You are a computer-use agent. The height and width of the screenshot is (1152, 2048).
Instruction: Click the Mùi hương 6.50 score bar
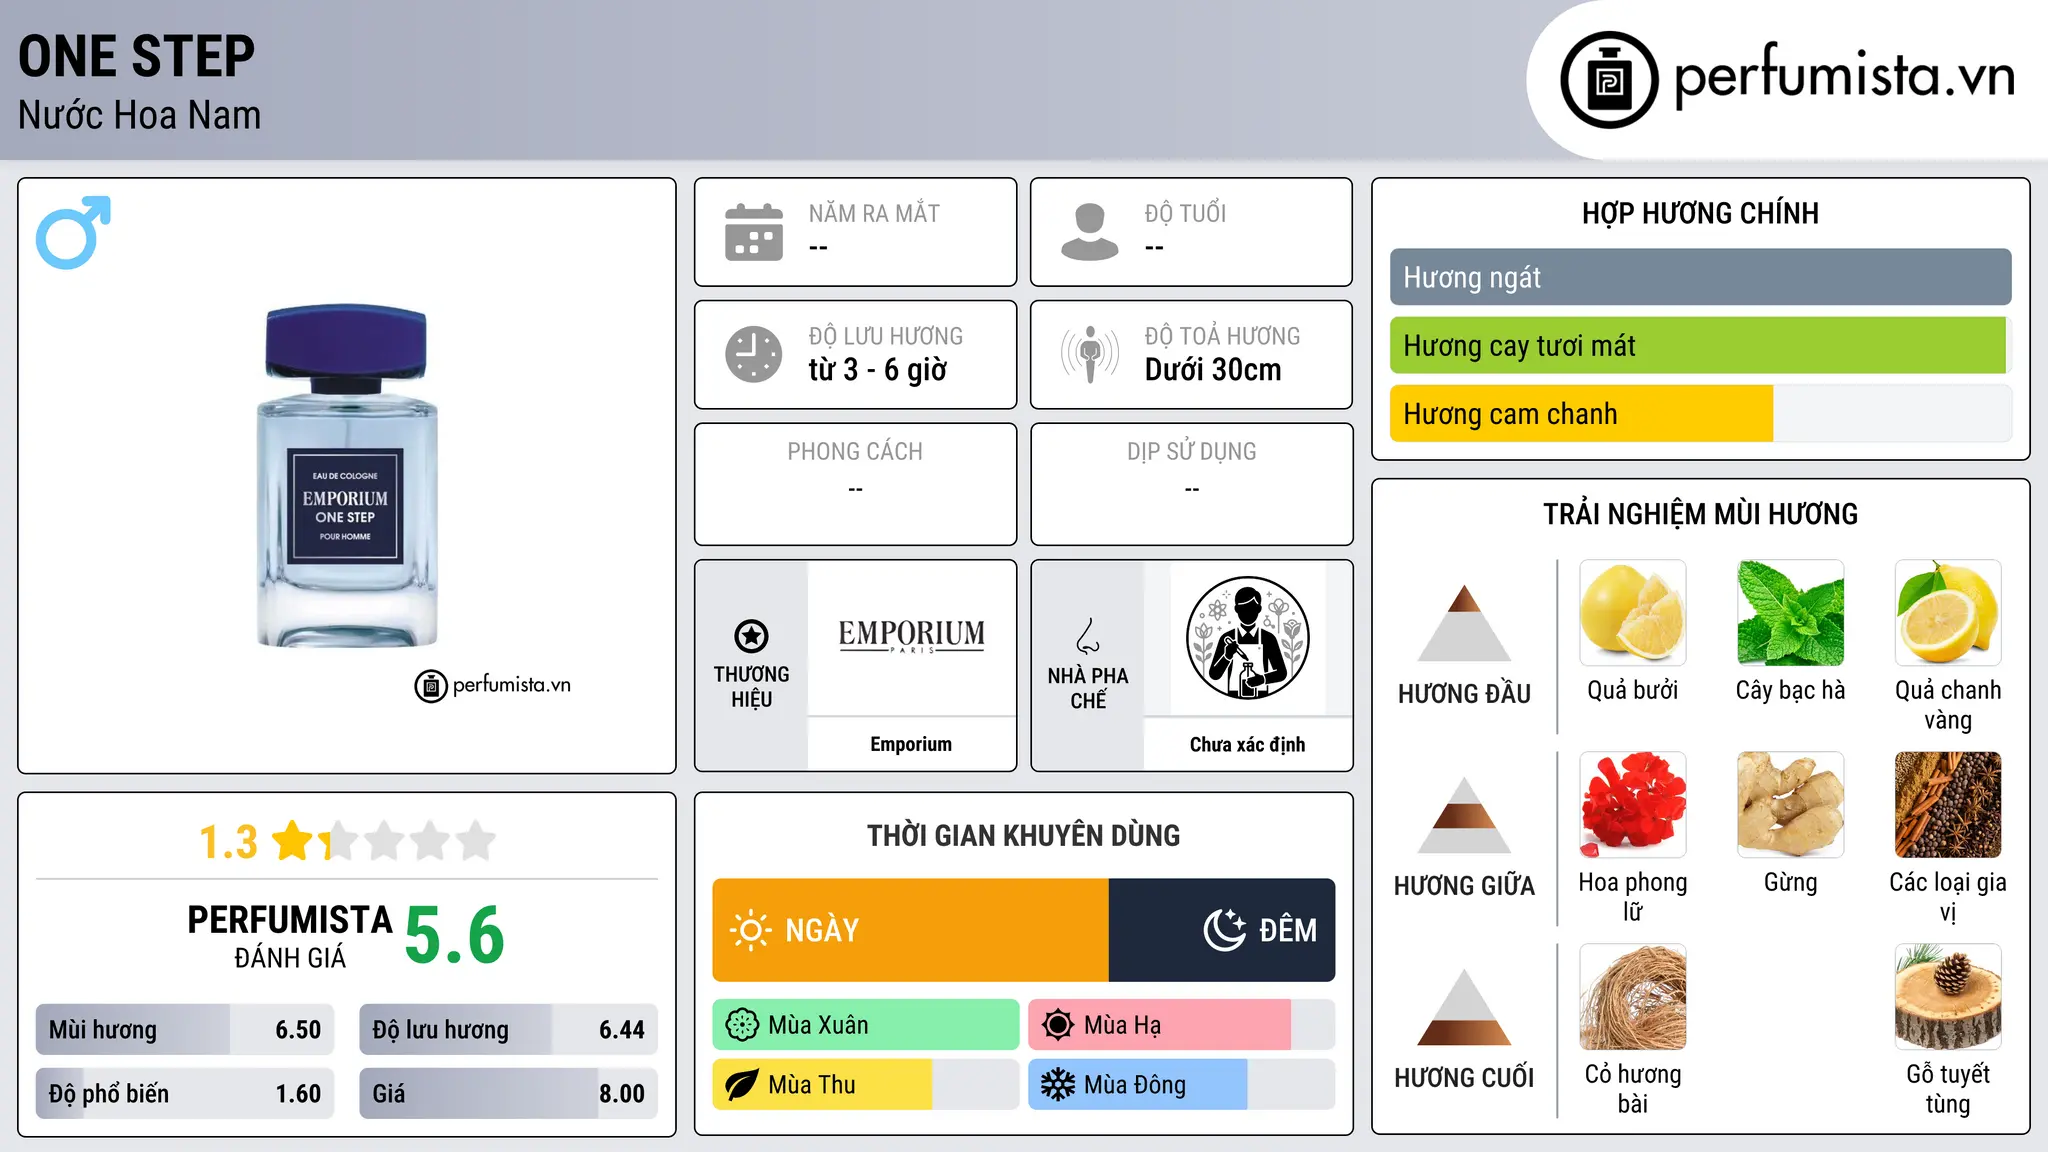point(185,1030)
